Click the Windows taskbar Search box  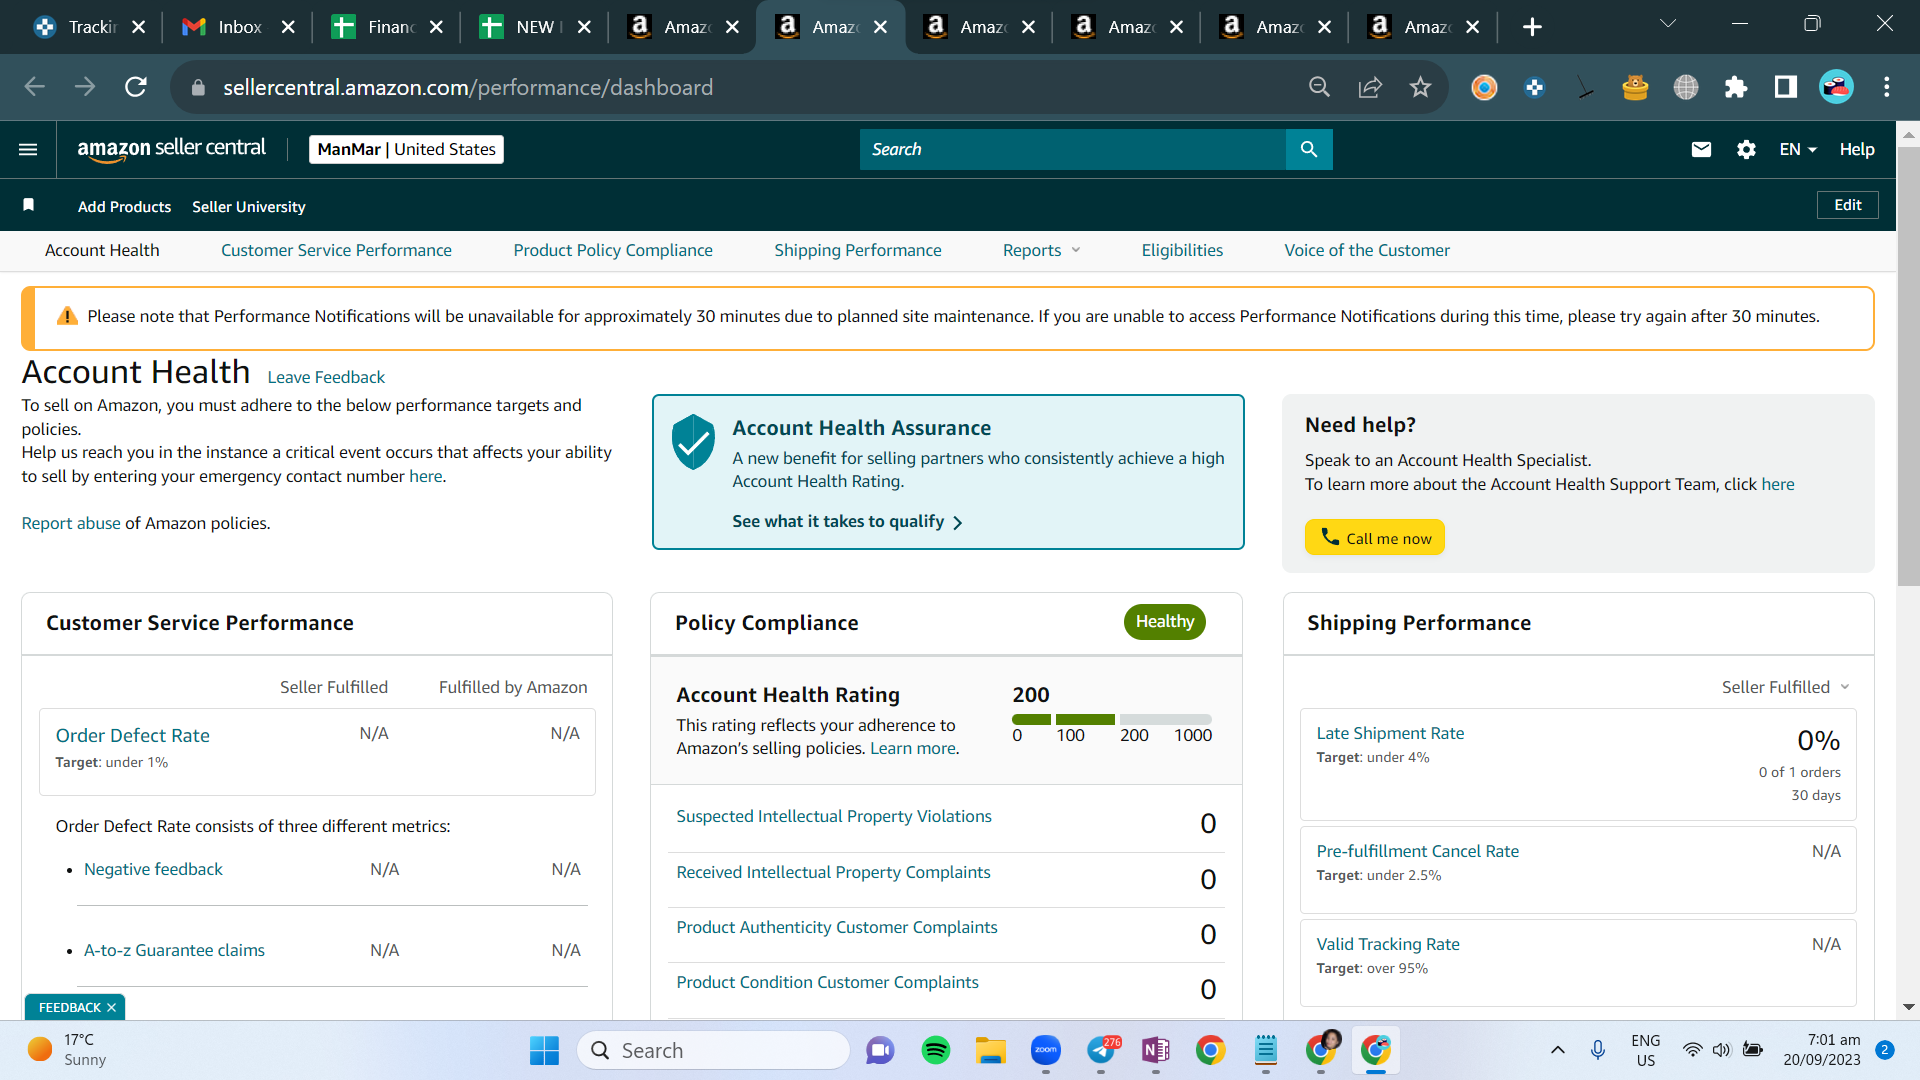coord(714,1050)
